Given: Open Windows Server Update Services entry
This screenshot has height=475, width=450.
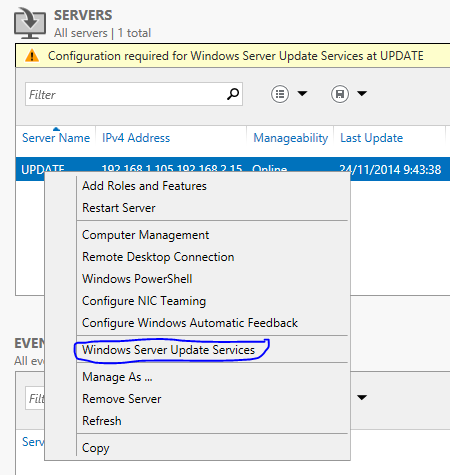Looking at the screenshot, I should [x=168, y=350].
